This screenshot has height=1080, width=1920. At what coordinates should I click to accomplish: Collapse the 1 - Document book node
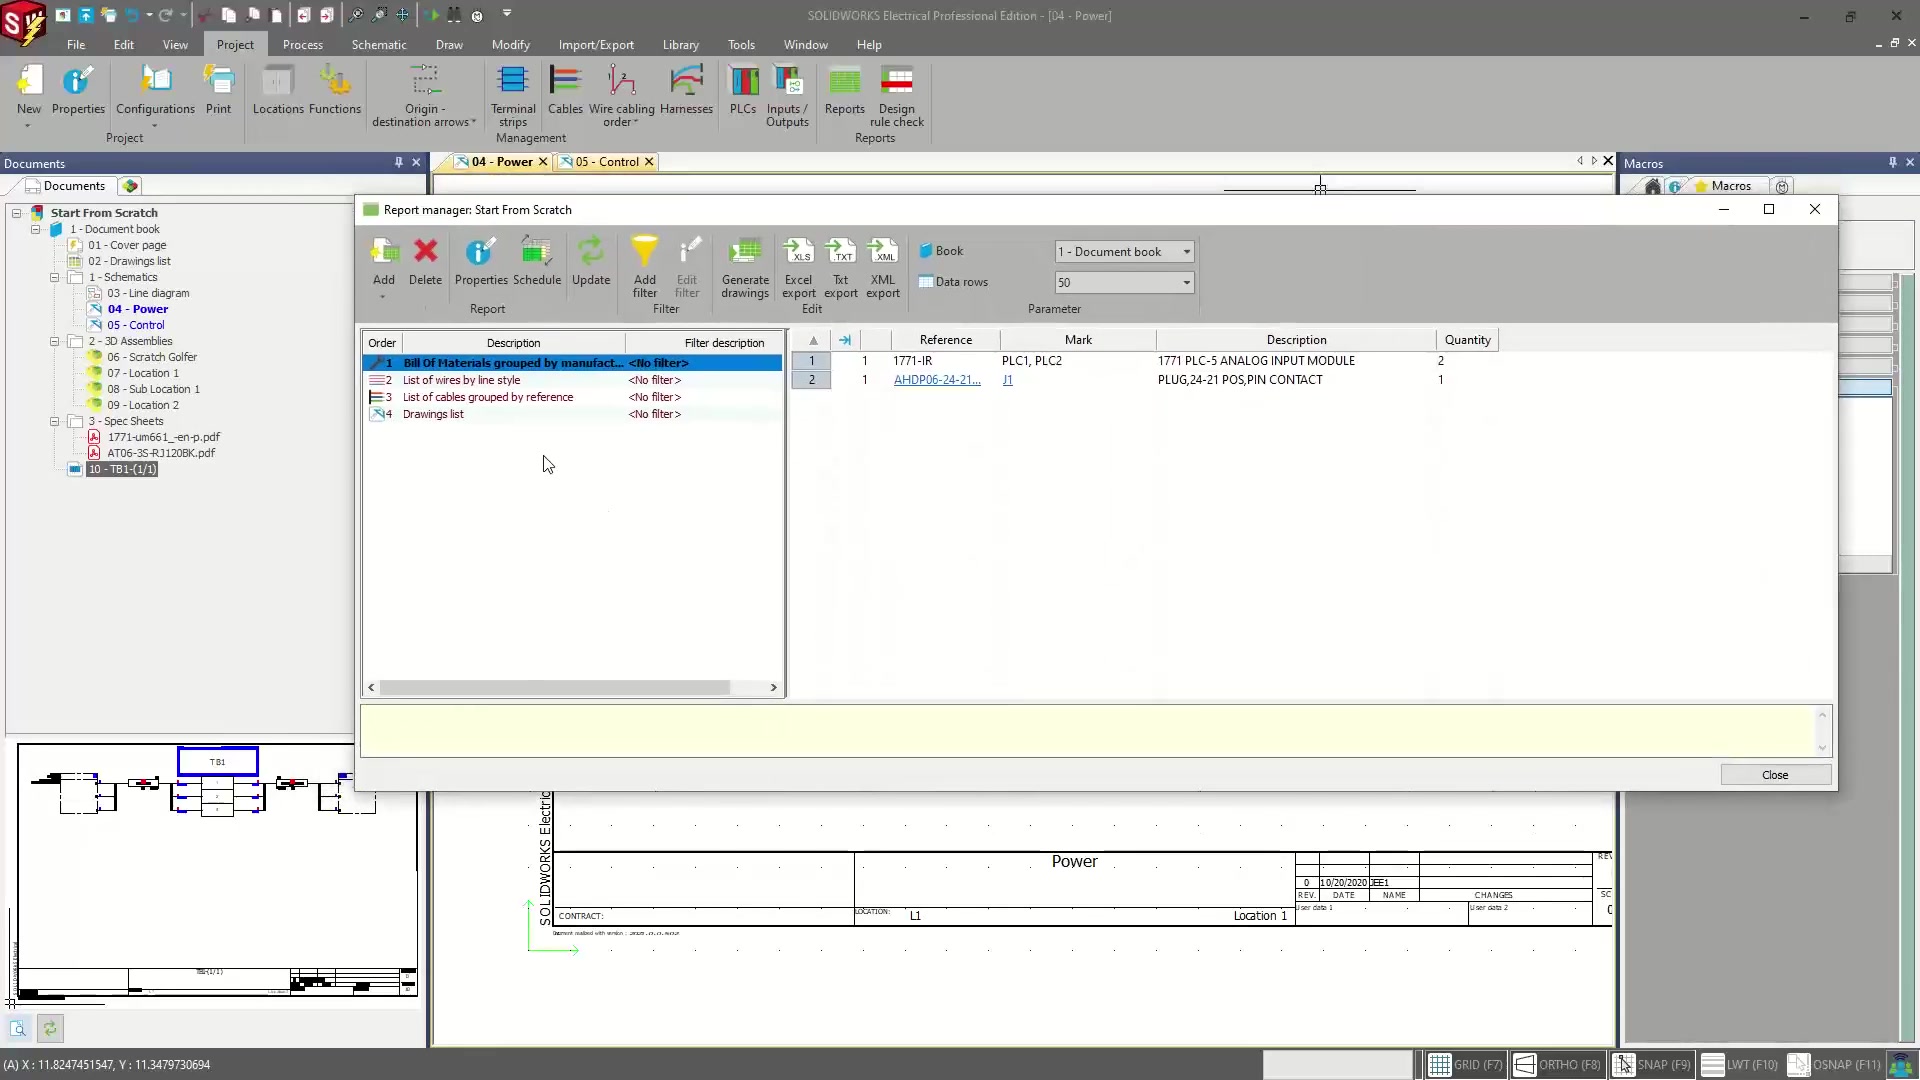pyautogui.click(x=36, y=229)
